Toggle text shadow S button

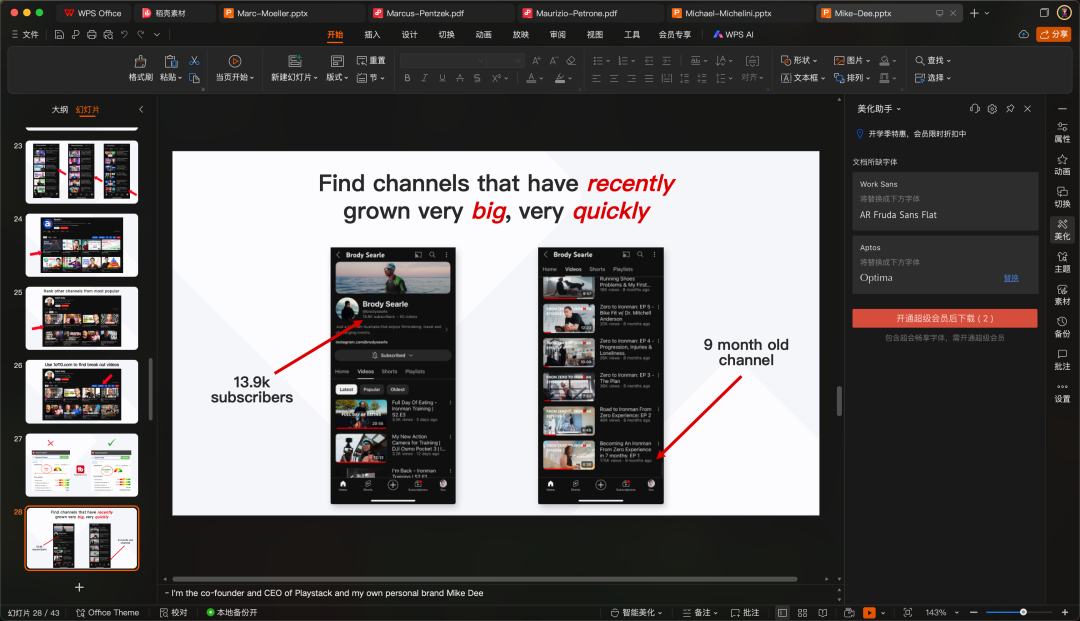coord(477,78)
